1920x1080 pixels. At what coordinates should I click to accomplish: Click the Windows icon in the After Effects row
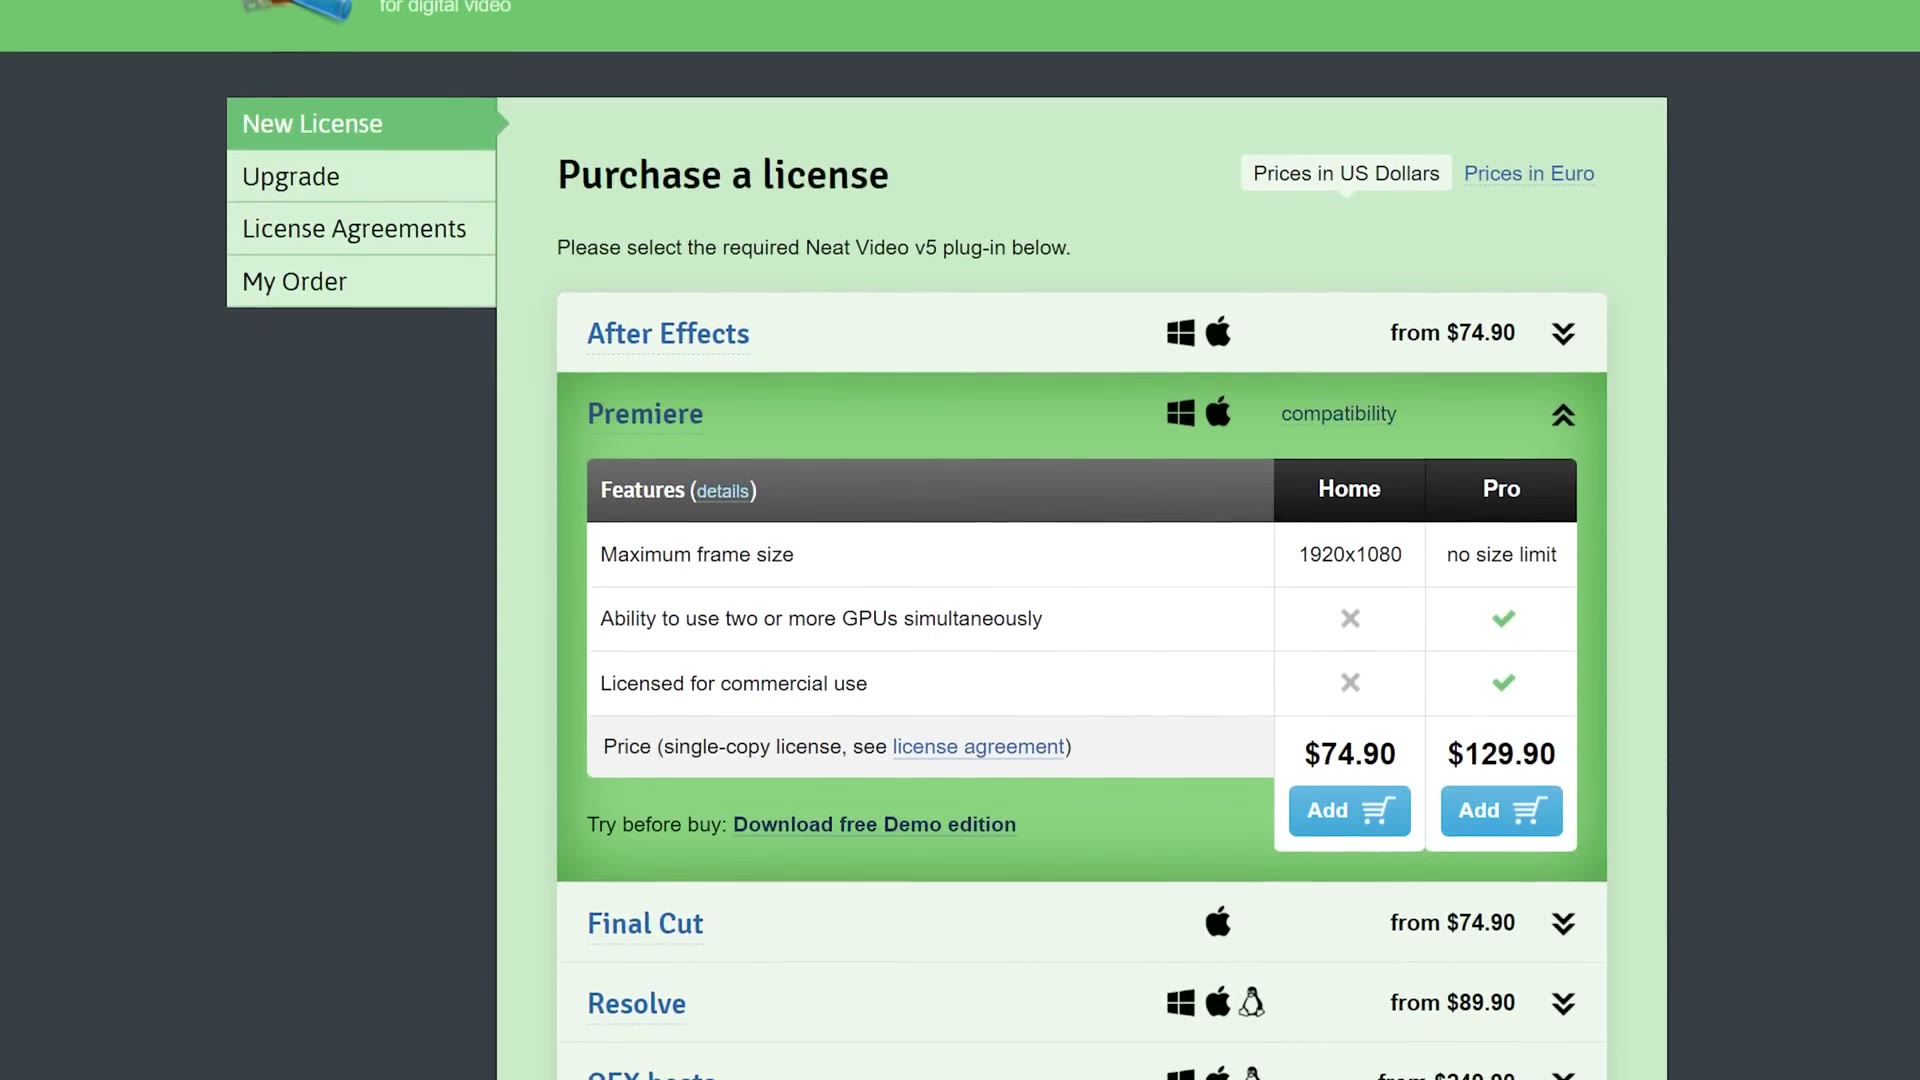point(1180,333)
